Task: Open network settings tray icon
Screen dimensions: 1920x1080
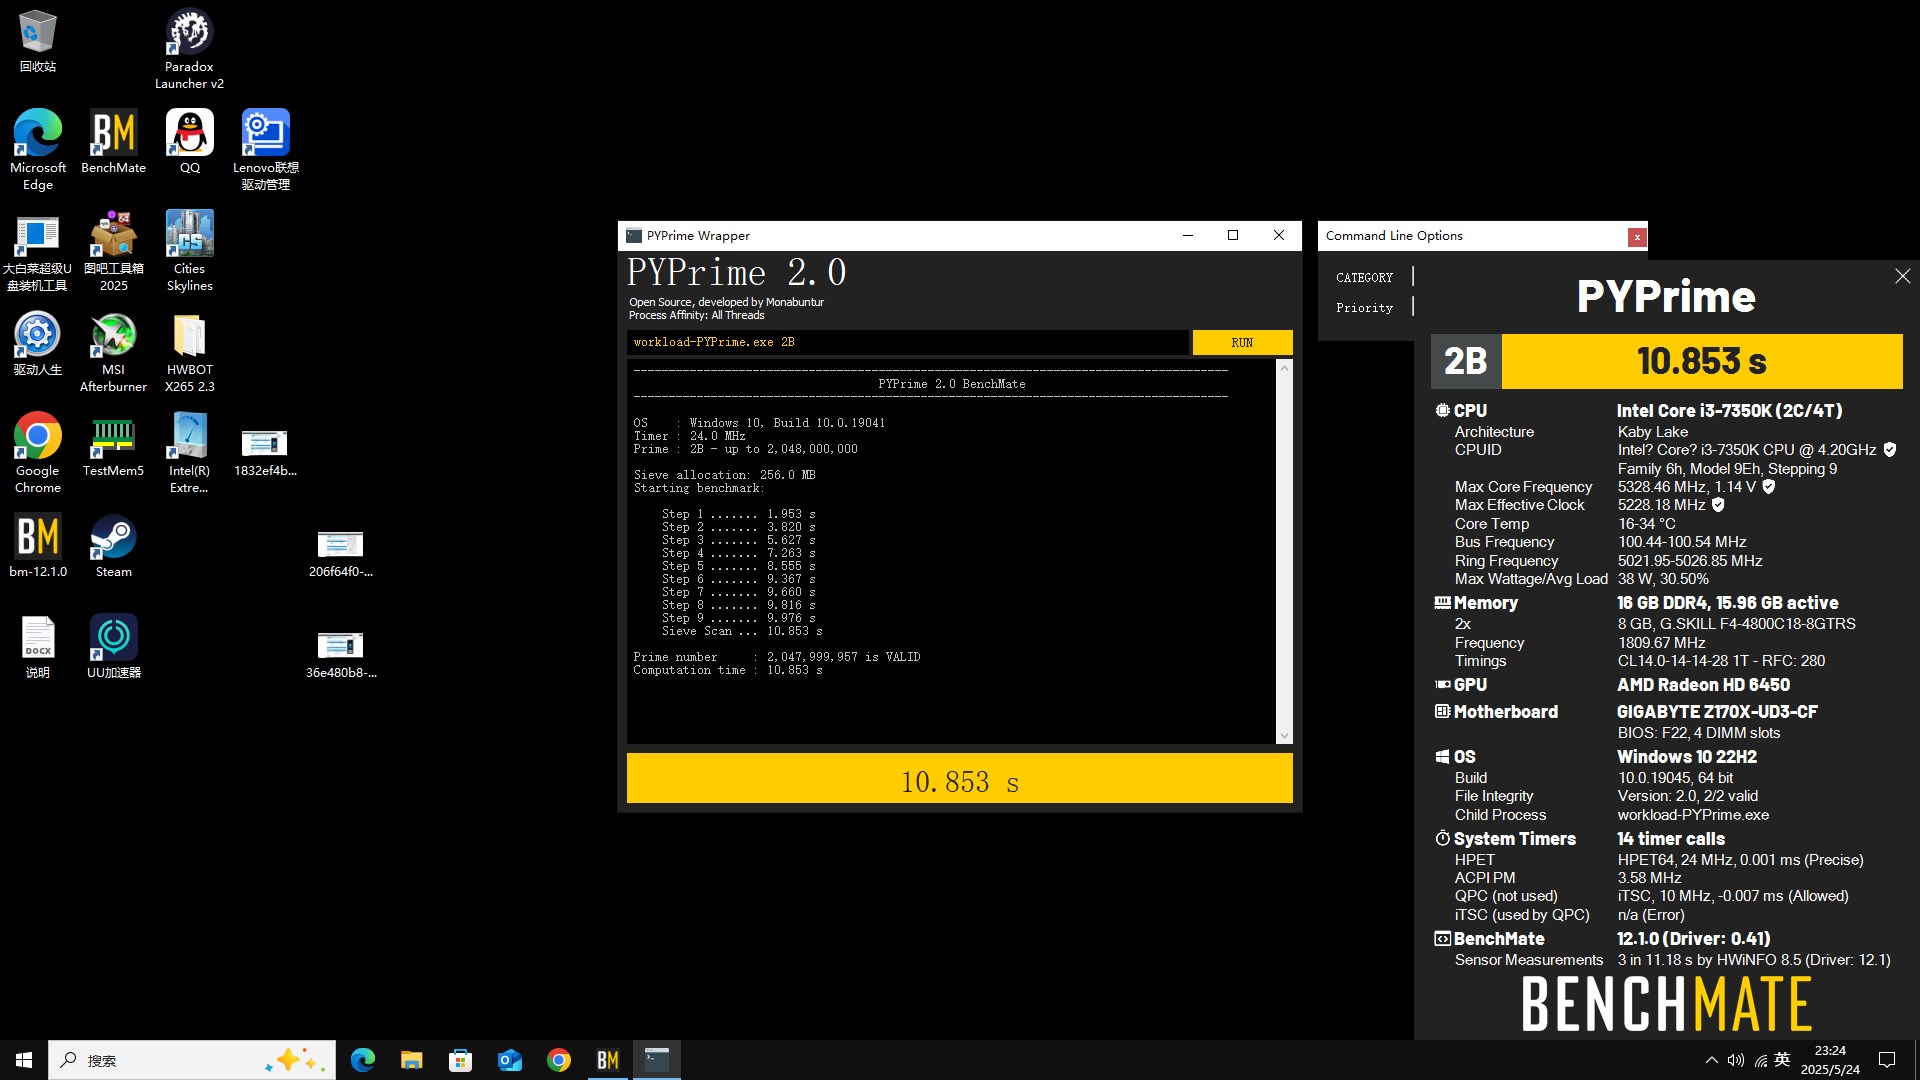Action: [1760, 1060]
